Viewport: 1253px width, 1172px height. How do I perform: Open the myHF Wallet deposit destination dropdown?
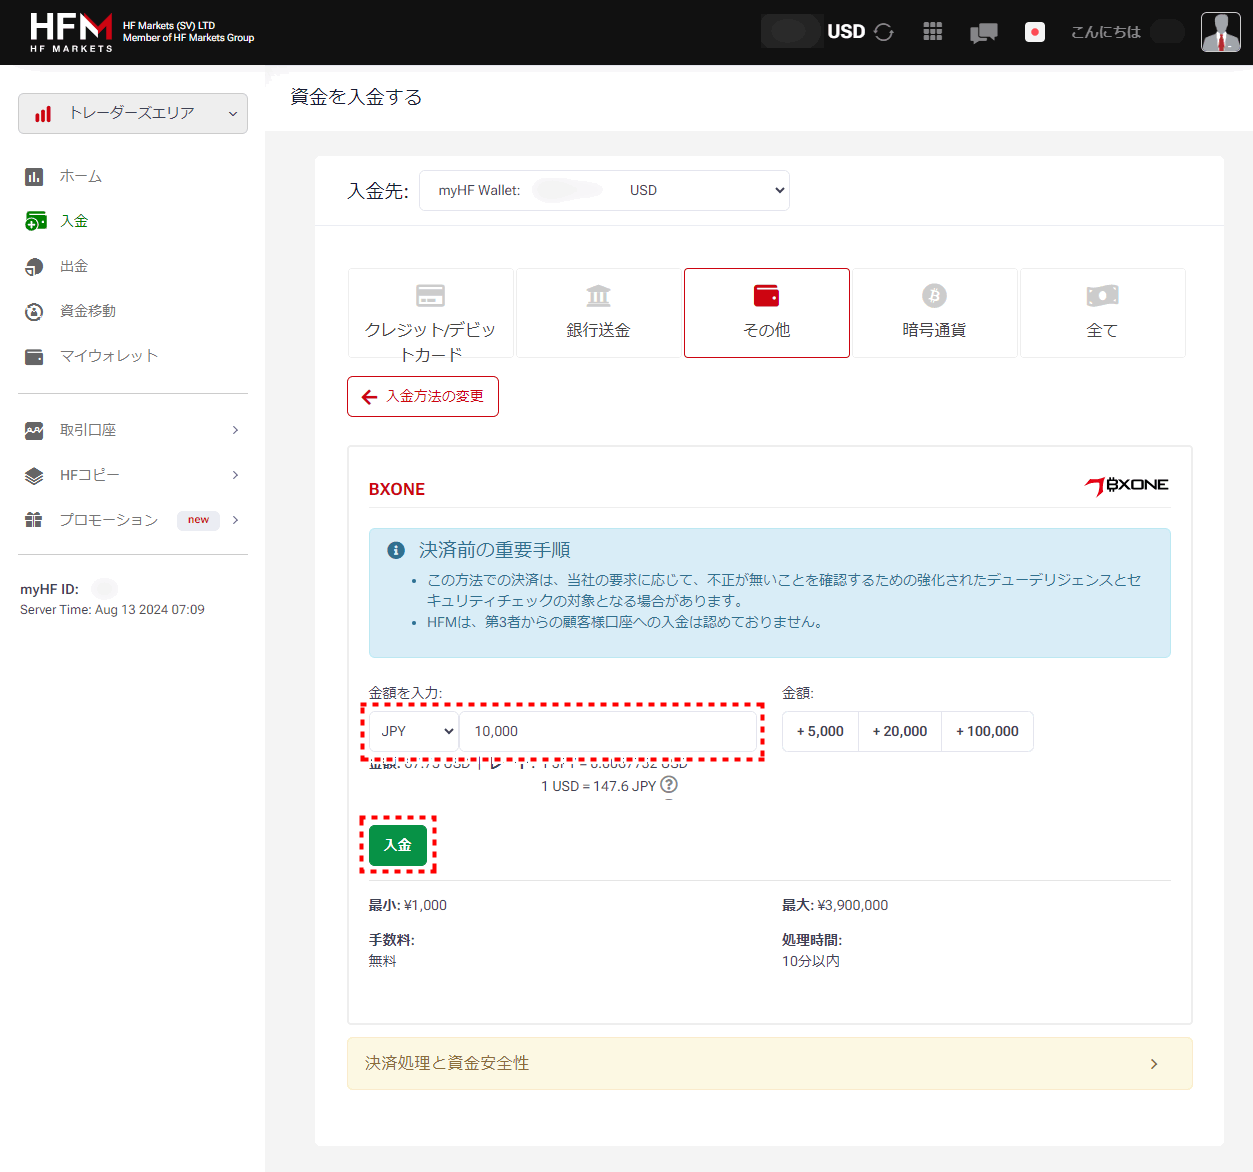tap(604, 190)
